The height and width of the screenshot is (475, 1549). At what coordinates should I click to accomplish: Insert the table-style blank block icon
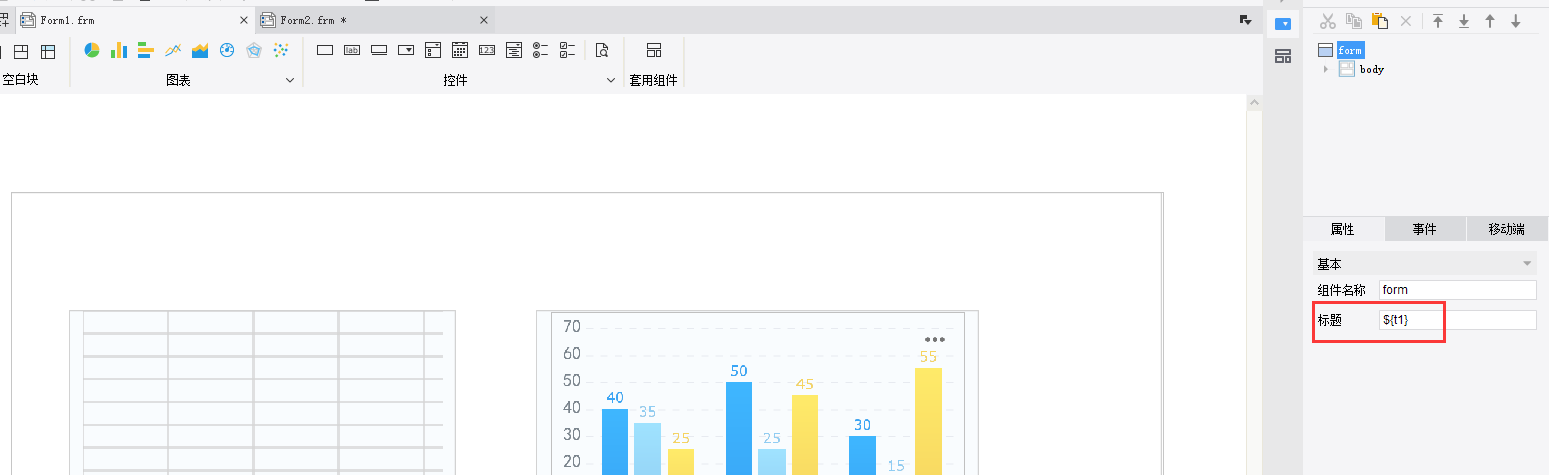48,51
